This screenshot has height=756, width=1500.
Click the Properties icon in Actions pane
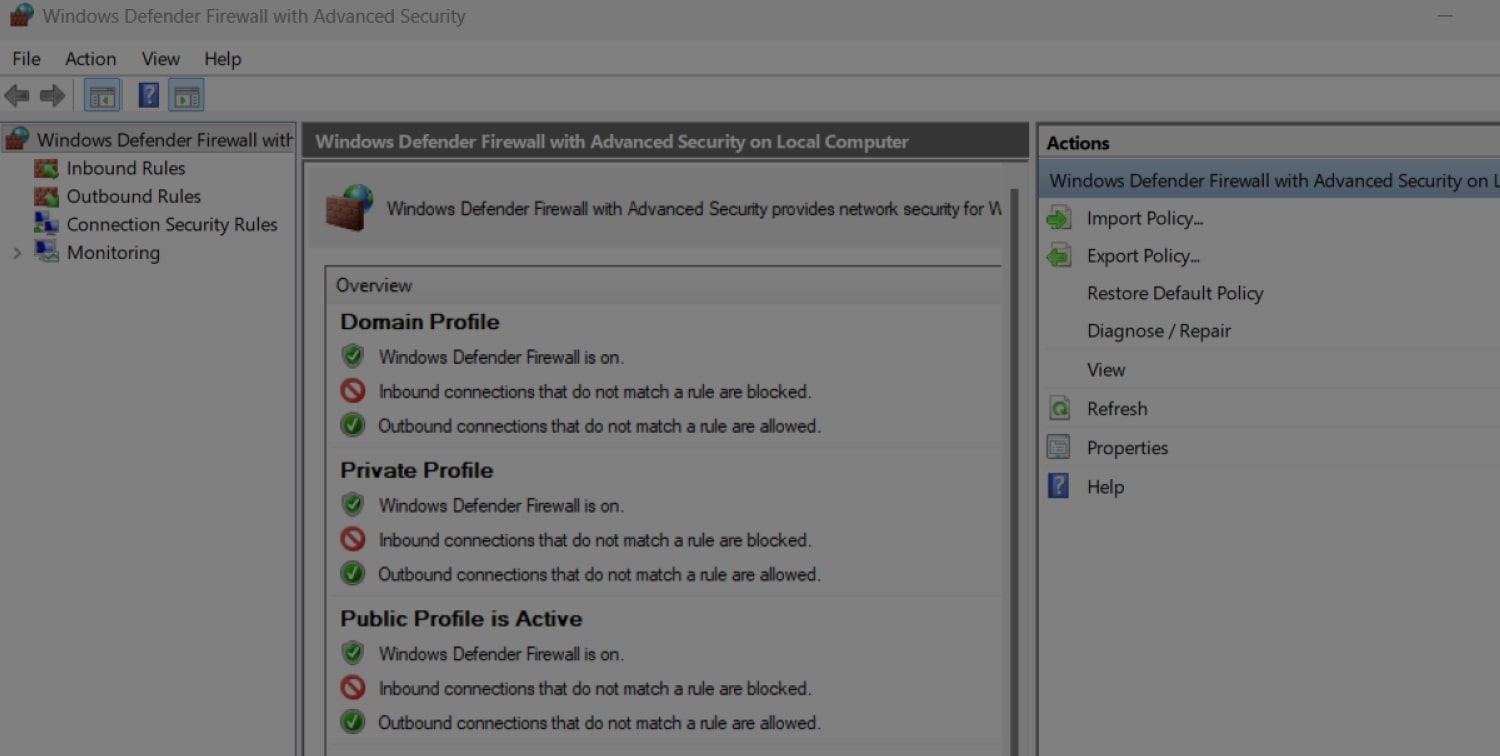pos(1059,447)
